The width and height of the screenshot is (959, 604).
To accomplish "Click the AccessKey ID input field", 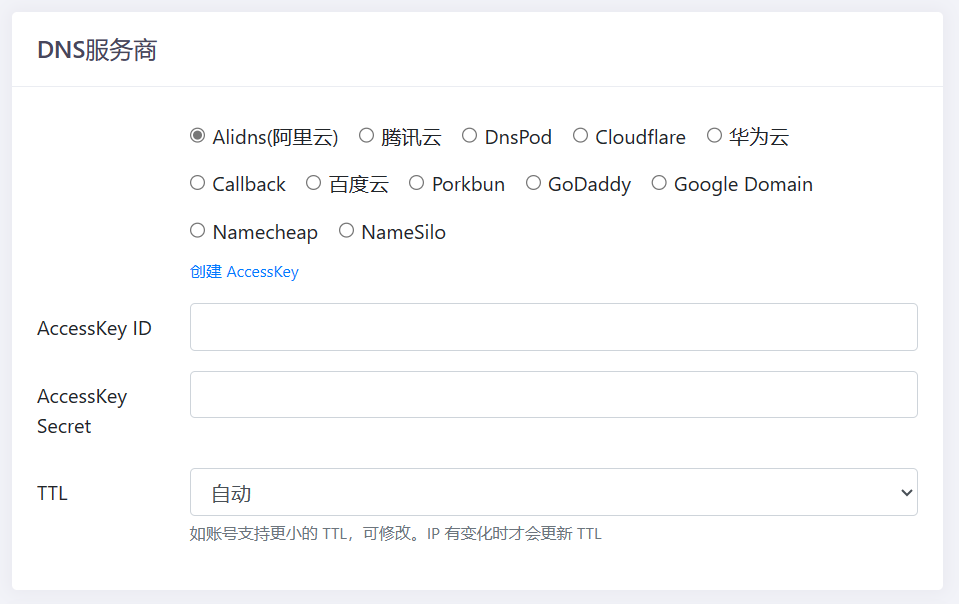I will (553, 327).
